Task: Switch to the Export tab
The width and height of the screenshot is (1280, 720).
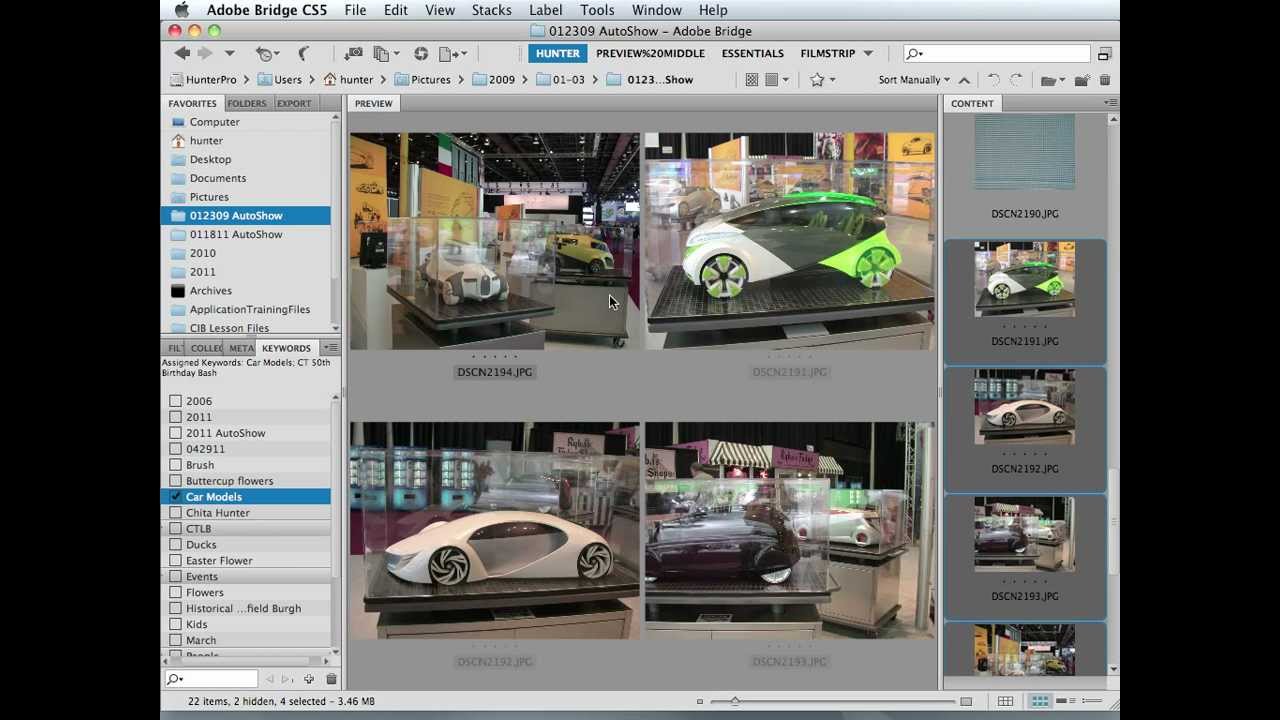Action: [x=294, y=103]
